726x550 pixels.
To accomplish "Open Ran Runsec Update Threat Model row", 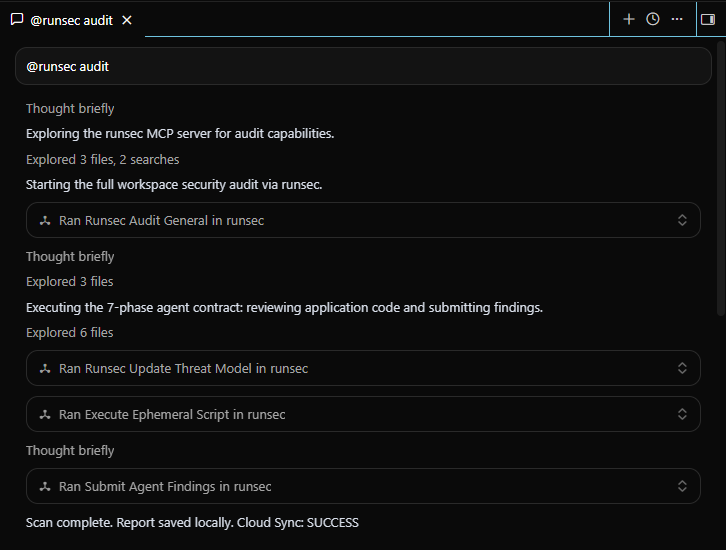I will coord(363,368).
